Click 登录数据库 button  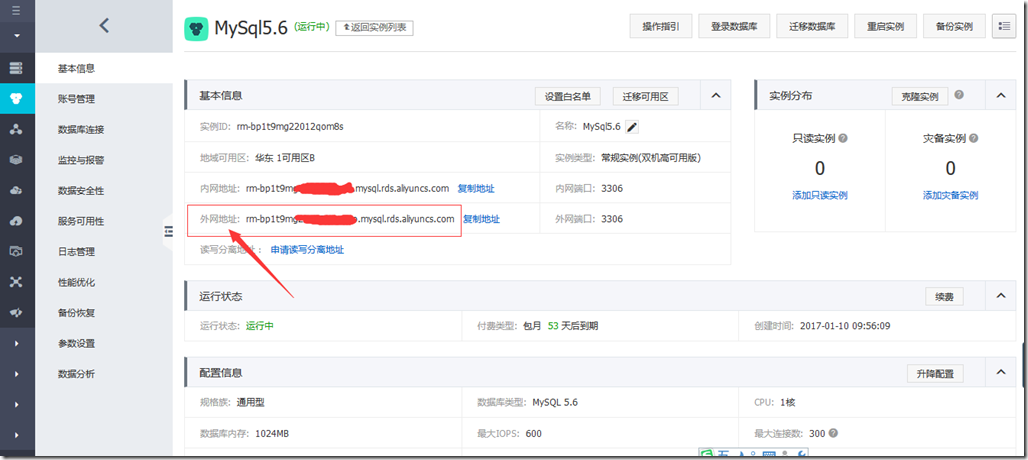click(735, 27)
